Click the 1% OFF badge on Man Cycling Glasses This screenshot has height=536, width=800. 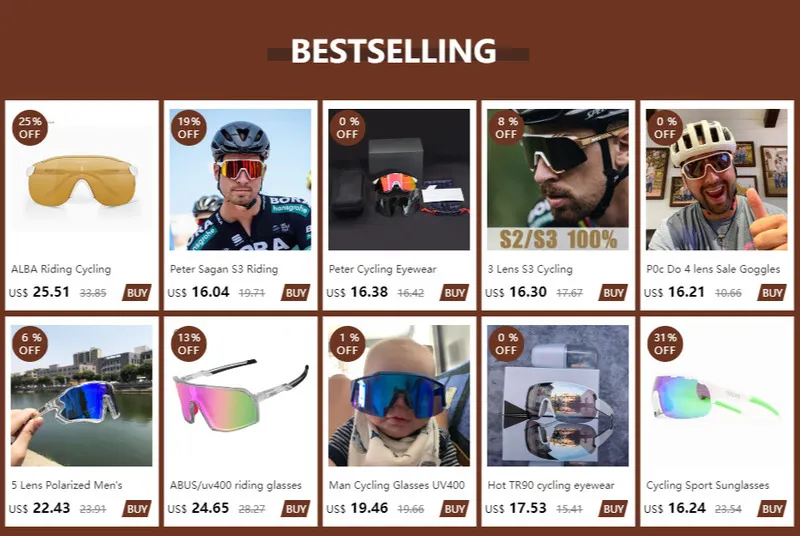tap(347, 344)
